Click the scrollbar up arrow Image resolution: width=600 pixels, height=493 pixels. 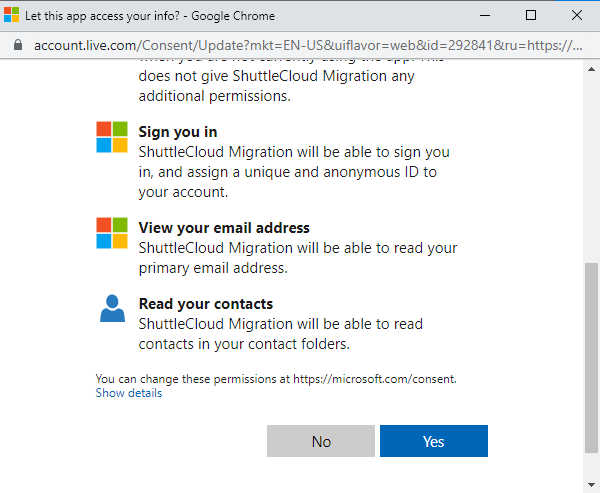[591, 69]
